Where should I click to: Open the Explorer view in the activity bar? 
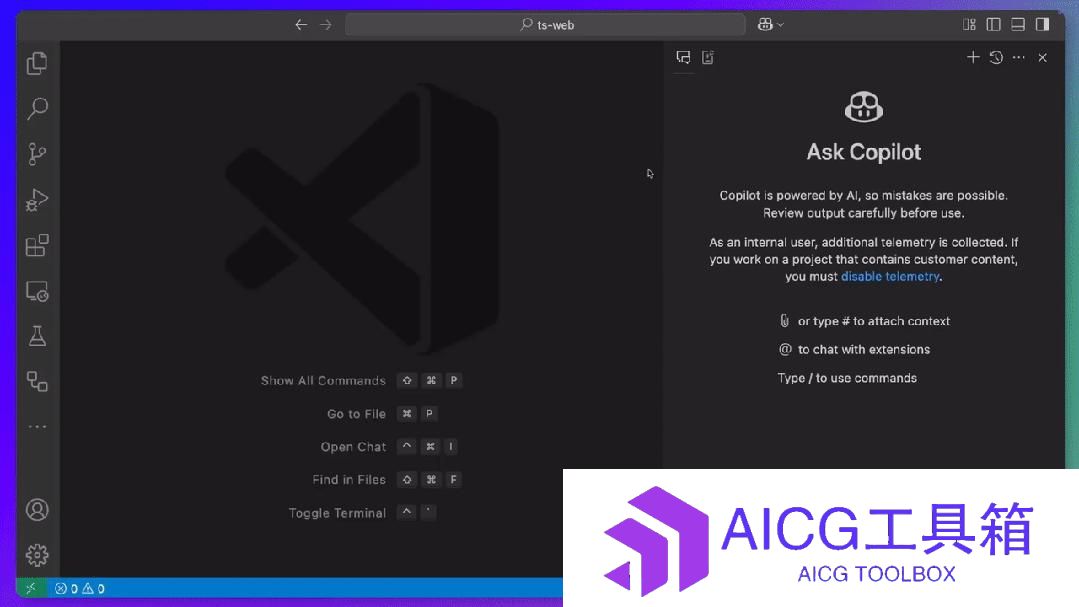37,63
